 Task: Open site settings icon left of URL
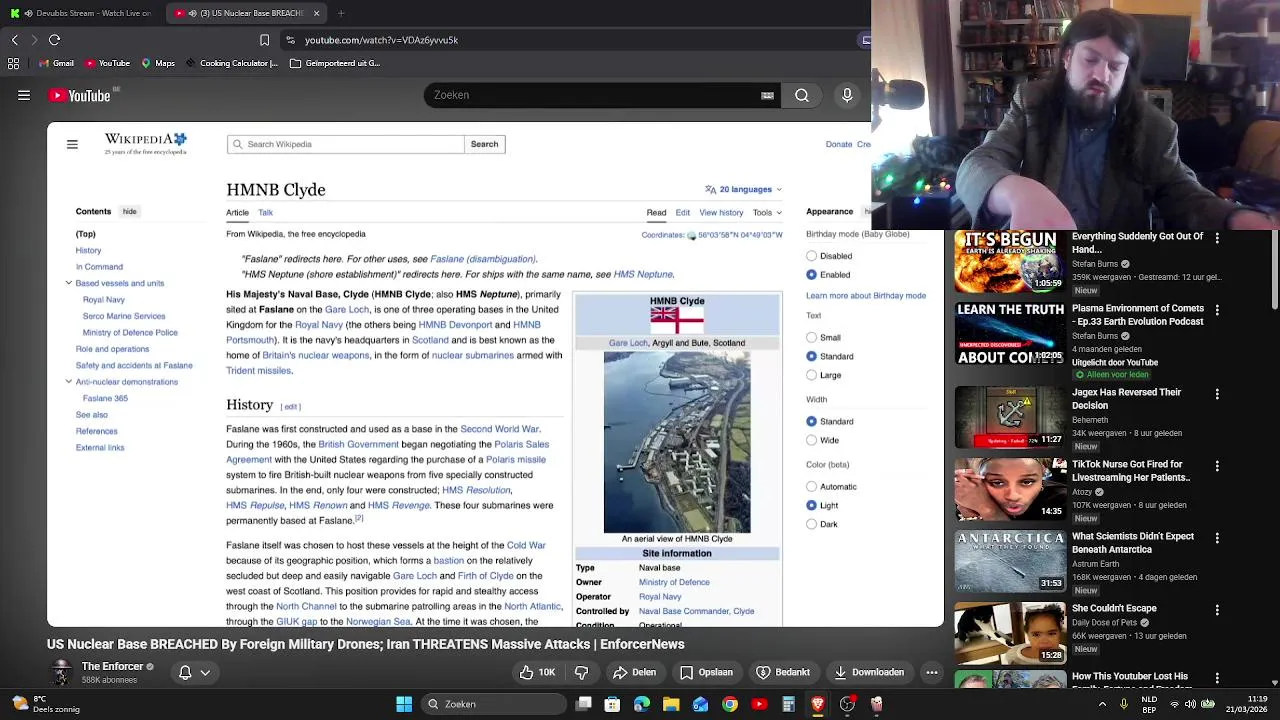pyautogui.click(x=290, y=40)
